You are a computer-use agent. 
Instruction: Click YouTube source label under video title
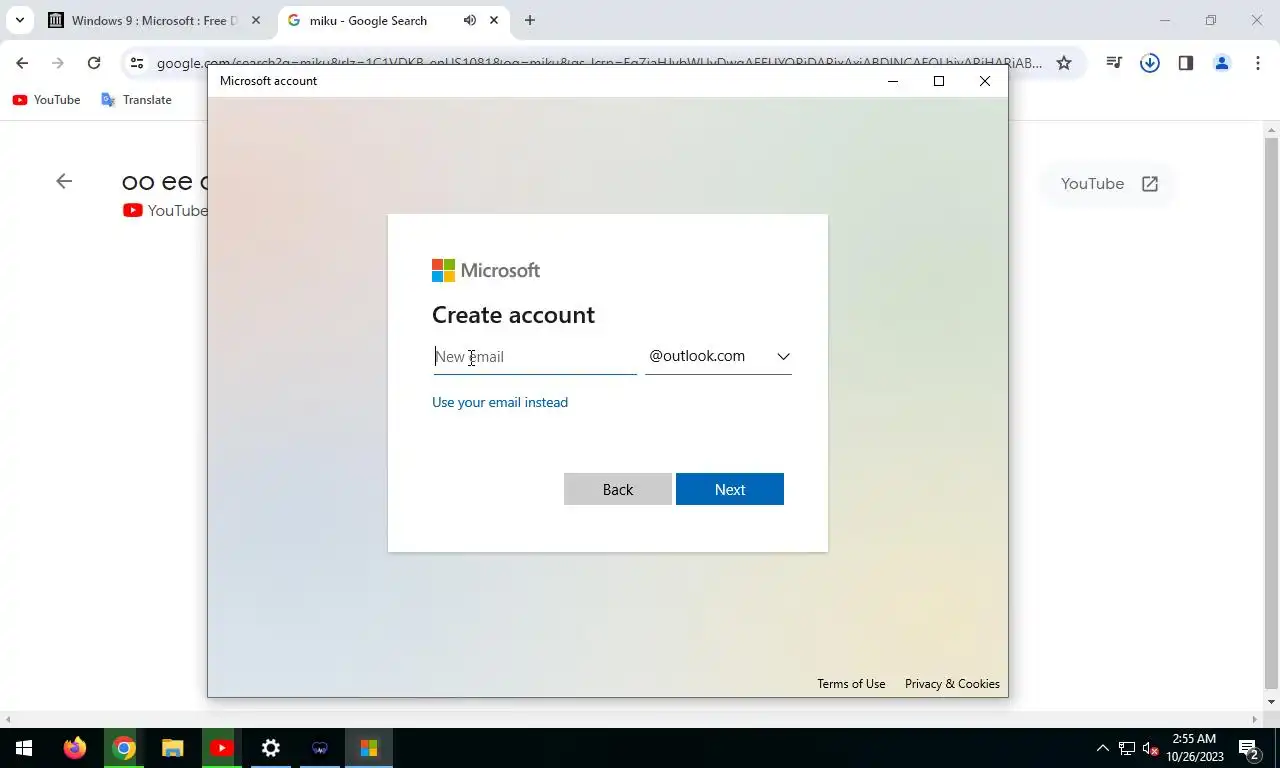coord(166,210)
